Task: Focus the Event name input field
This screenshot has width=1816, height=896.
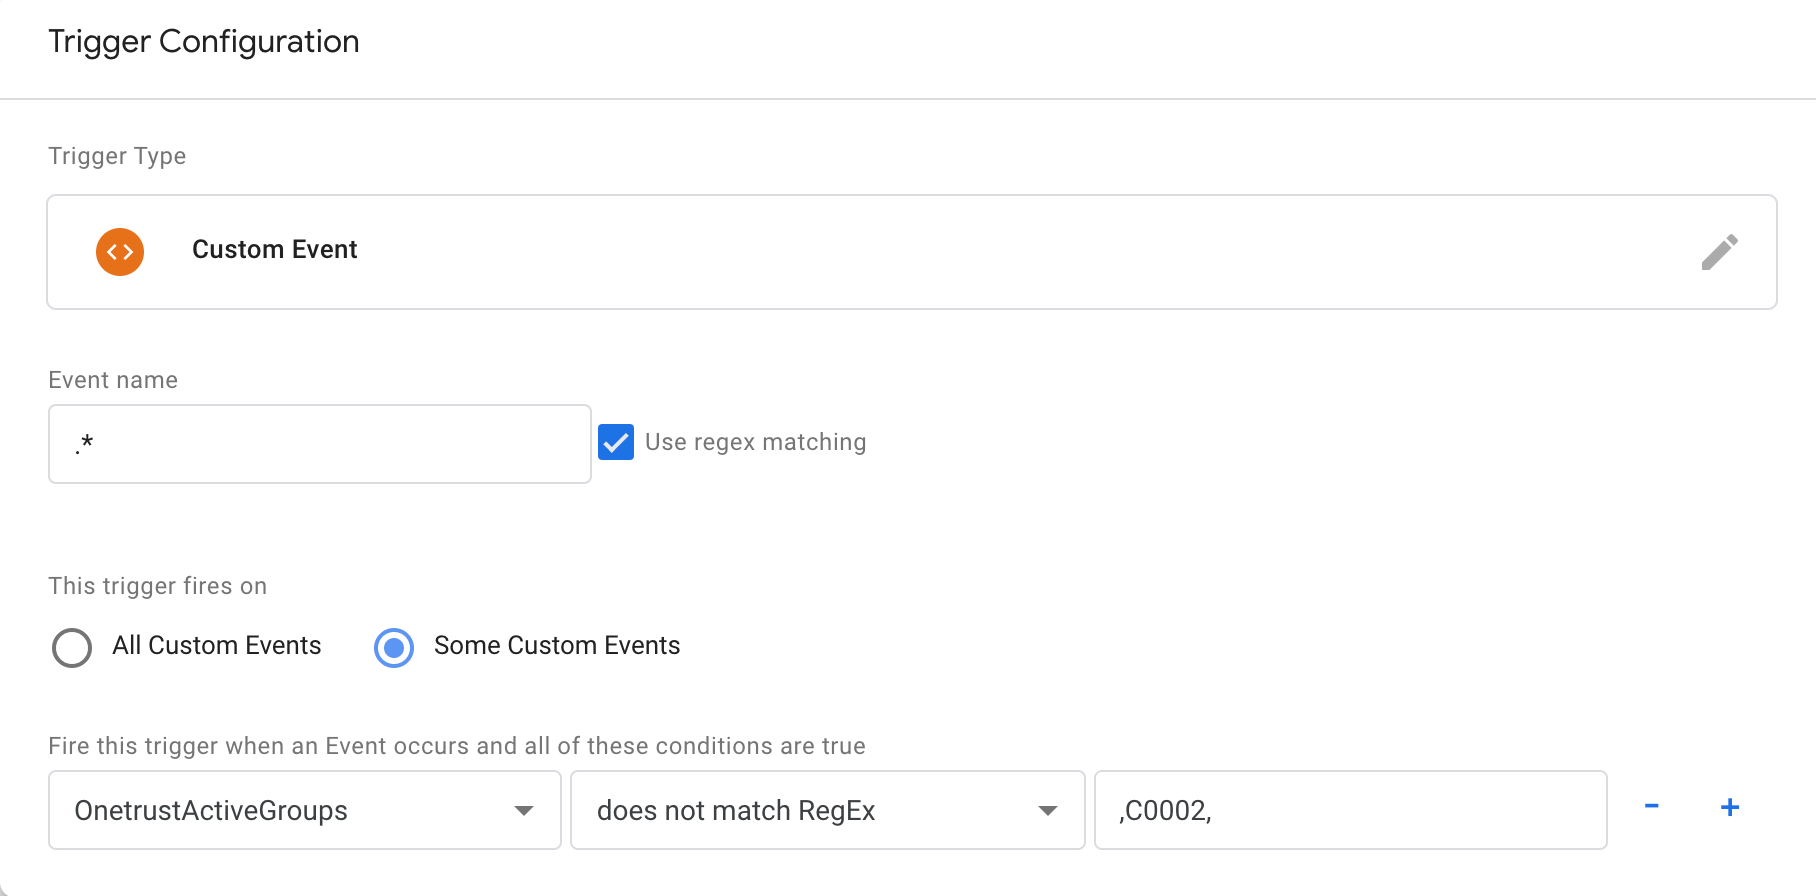Action: (319, 444)
